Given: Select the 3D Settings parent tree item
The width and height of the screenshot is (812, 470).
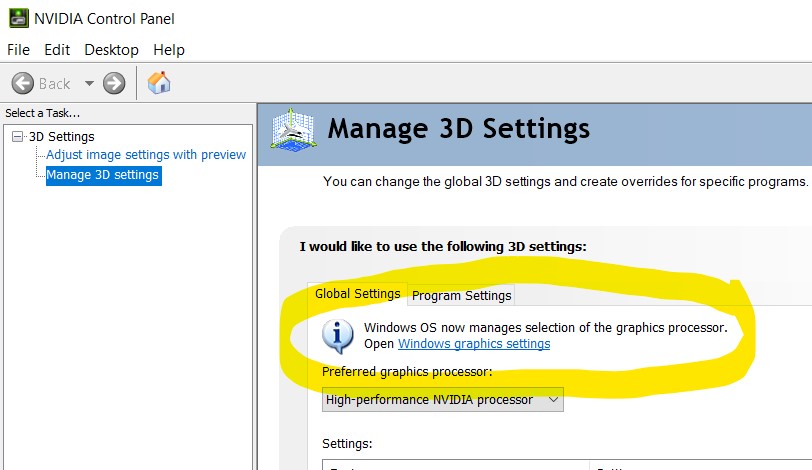Looking at the screenshot, I should [62, 137].
